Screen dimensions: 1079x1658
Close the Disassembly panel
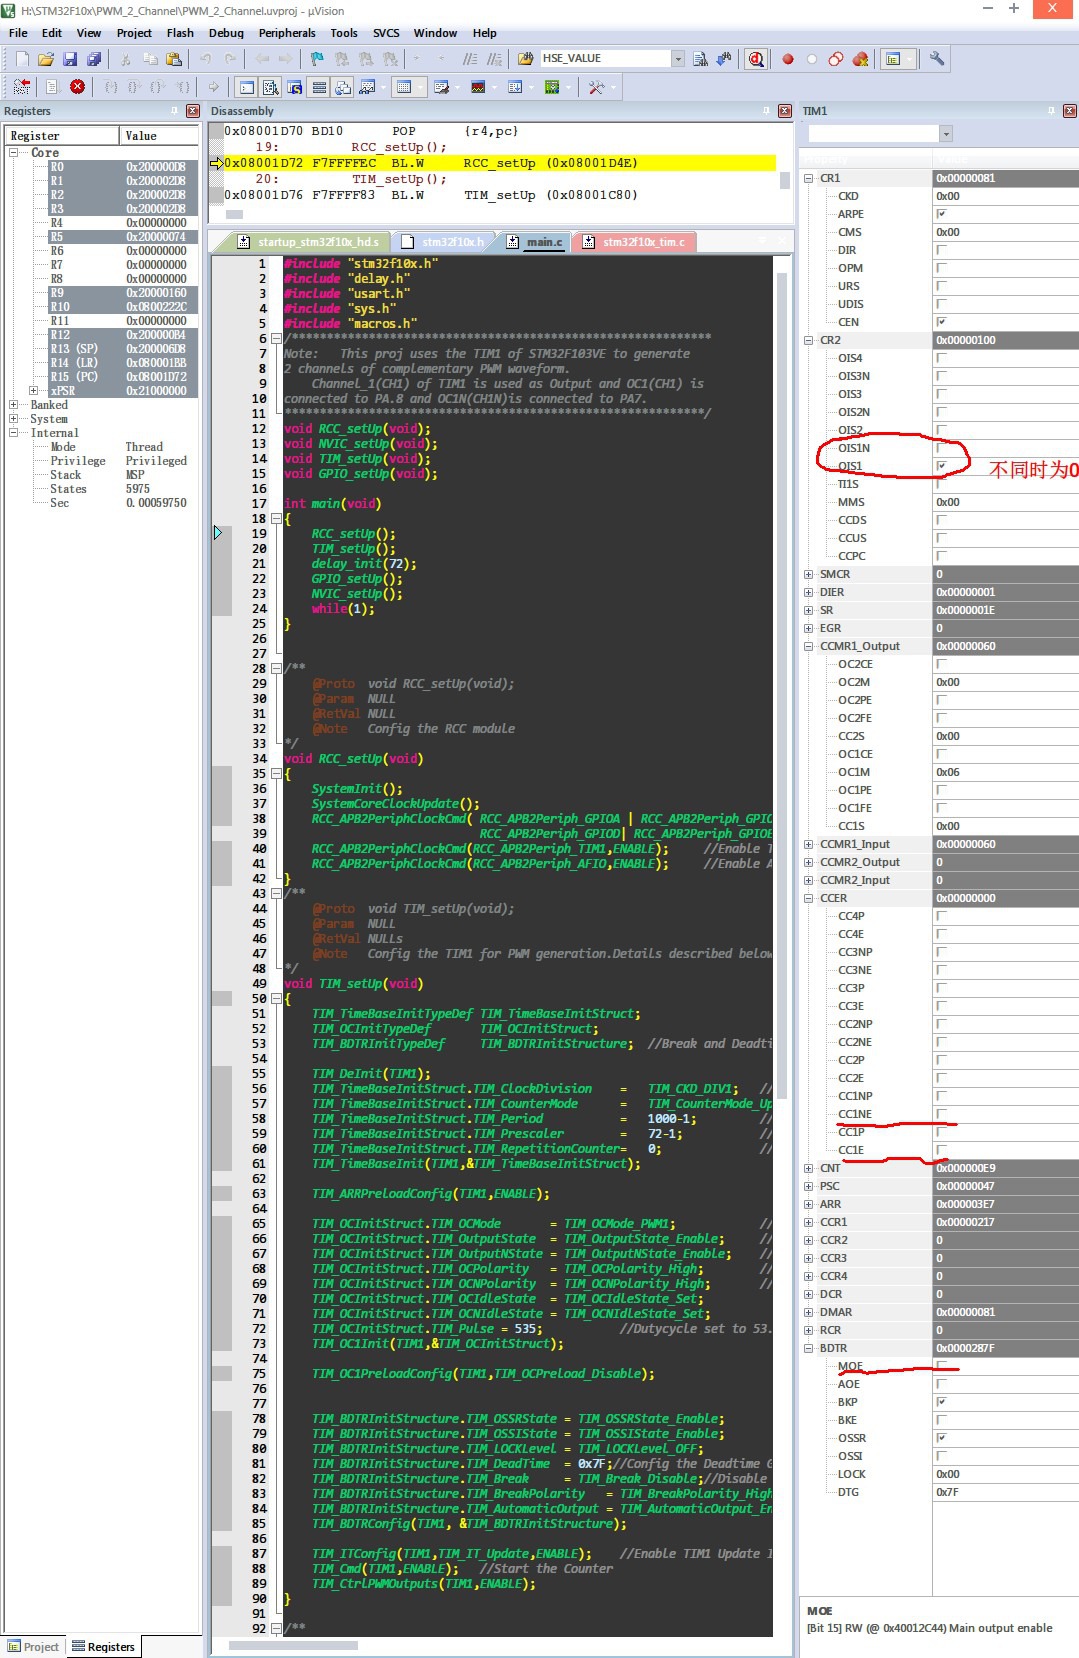tap(784, 111)
